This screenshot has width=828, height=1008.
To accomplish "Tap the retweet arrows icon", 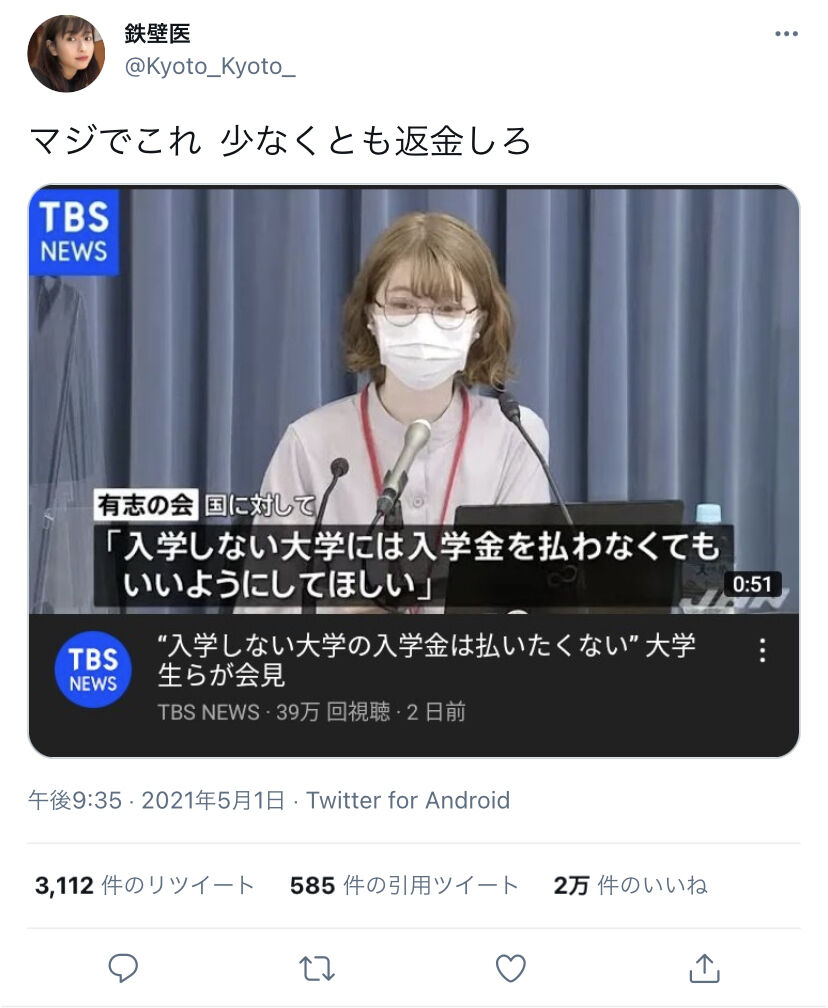I will pyautogui.click(x=316, y=968).
